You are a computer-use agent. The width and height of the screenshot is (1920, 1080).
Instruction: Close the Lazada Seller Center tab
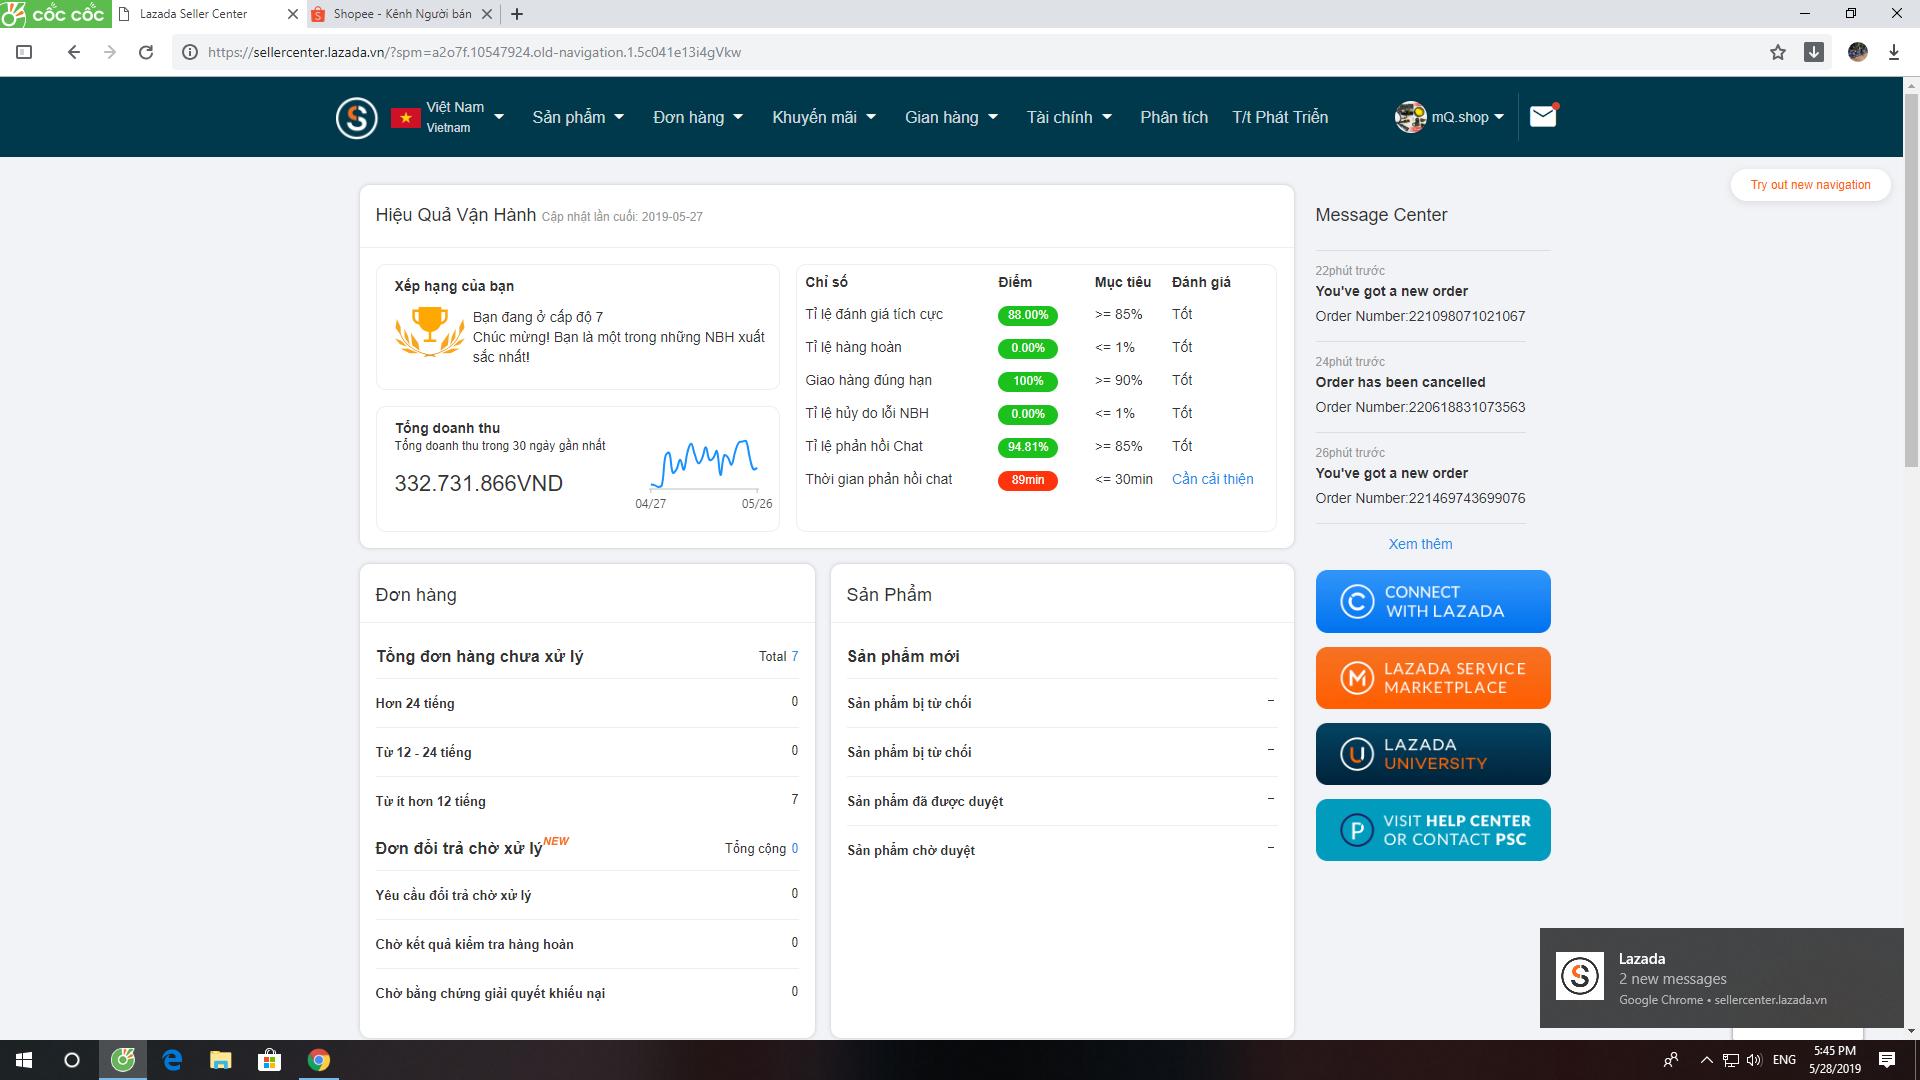click(292, 14)
